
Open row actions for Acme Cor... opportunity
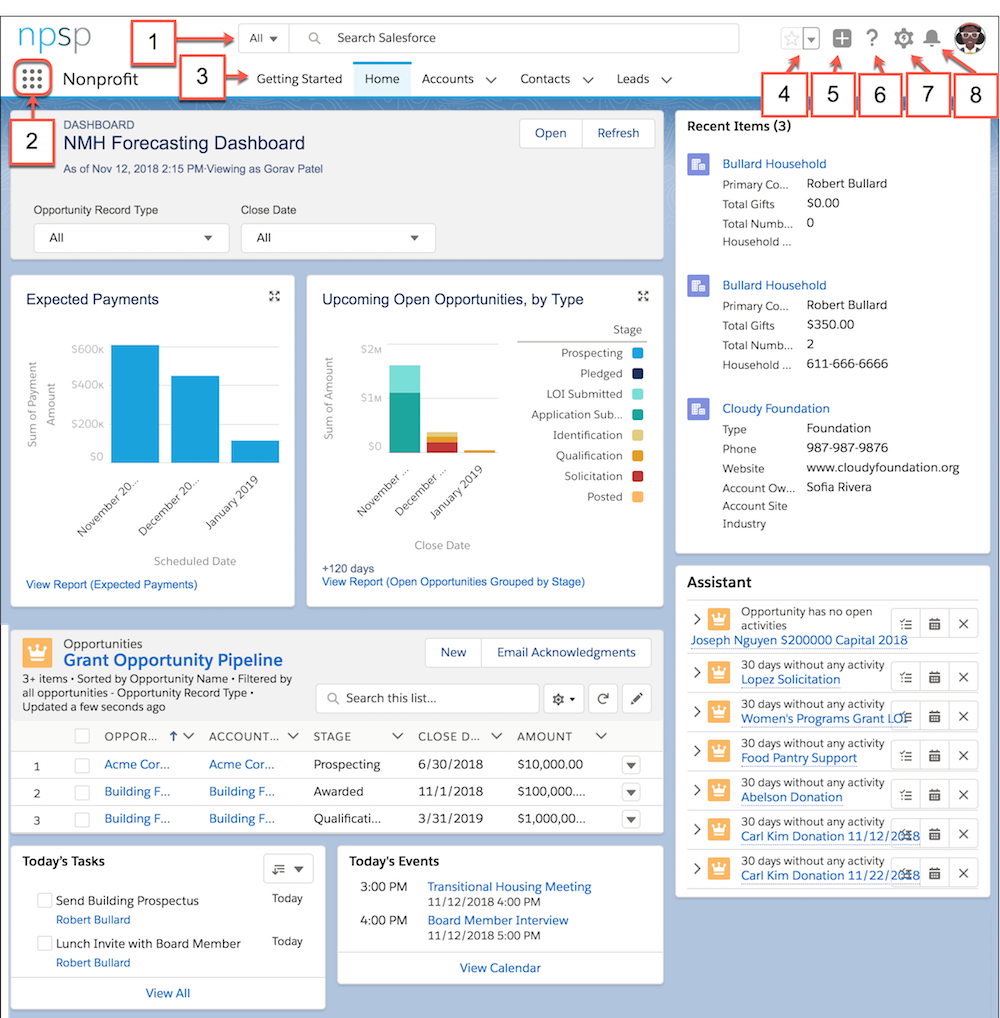[x=631, y=765]
